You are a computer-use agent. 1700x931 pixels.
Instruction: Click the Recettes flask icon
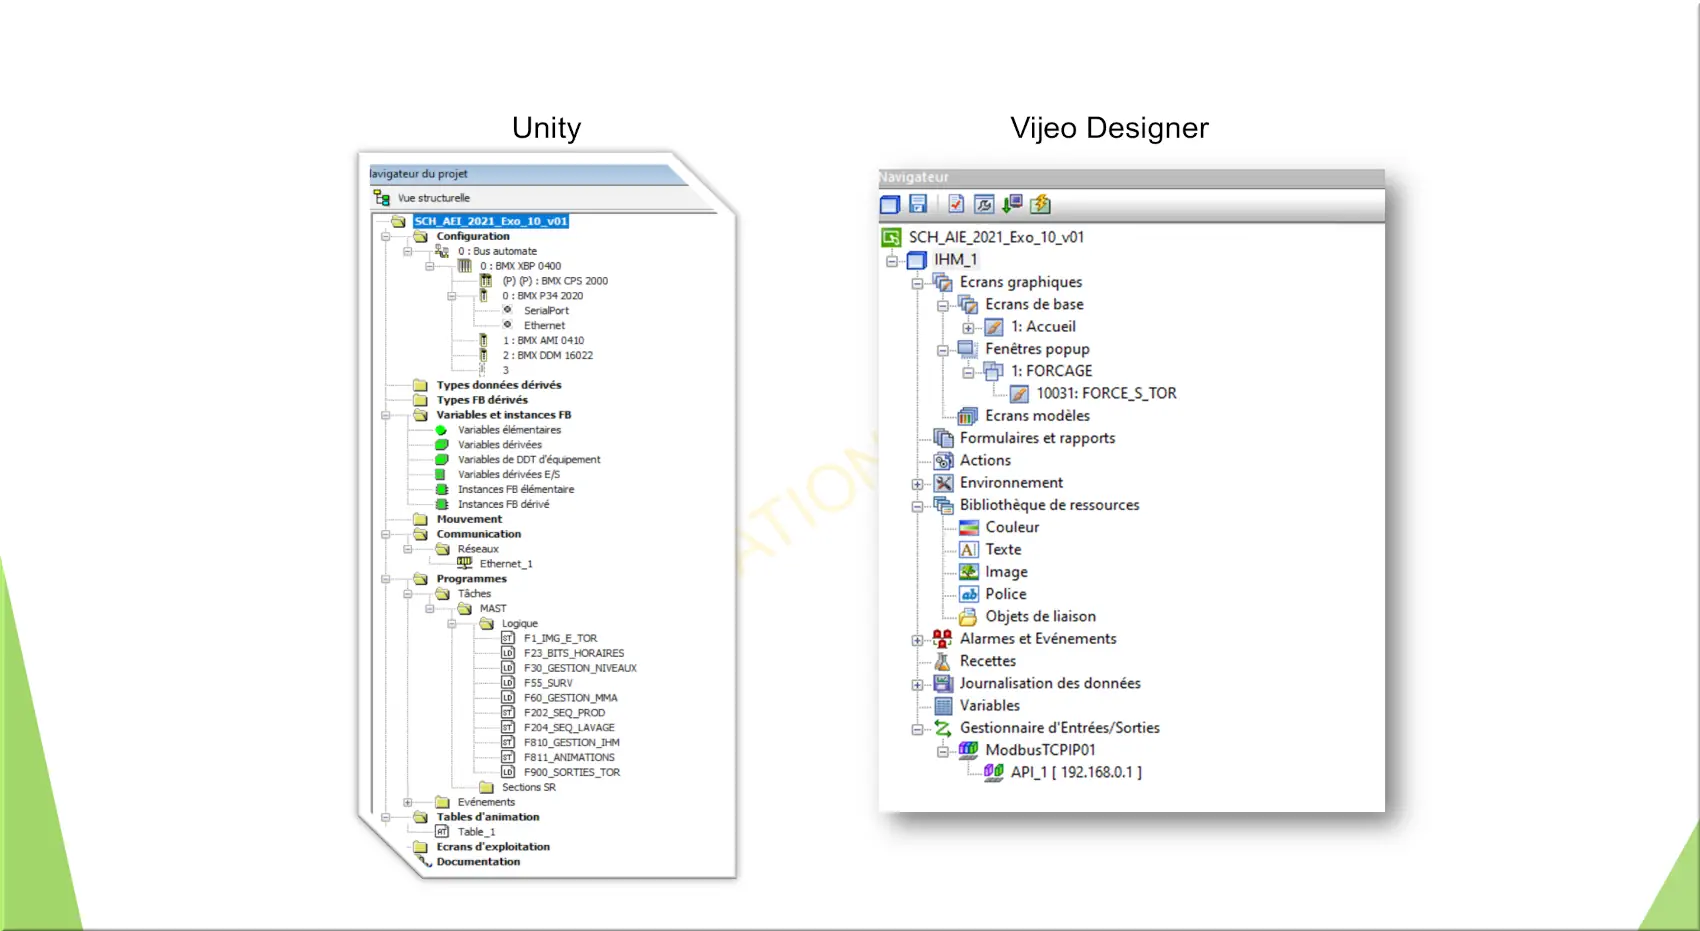tap(942, 661)
